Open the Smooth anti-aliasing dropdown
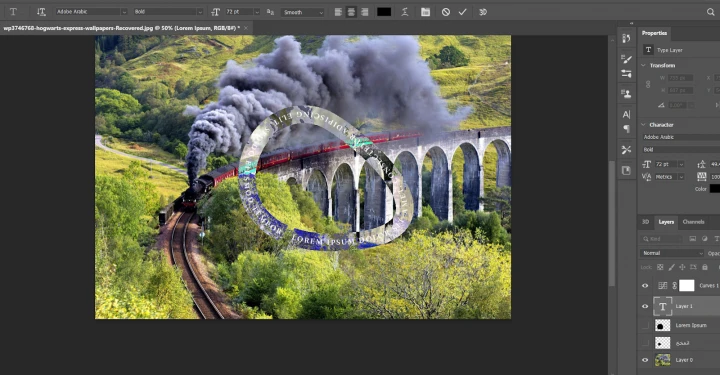 [x=303, y=12]
